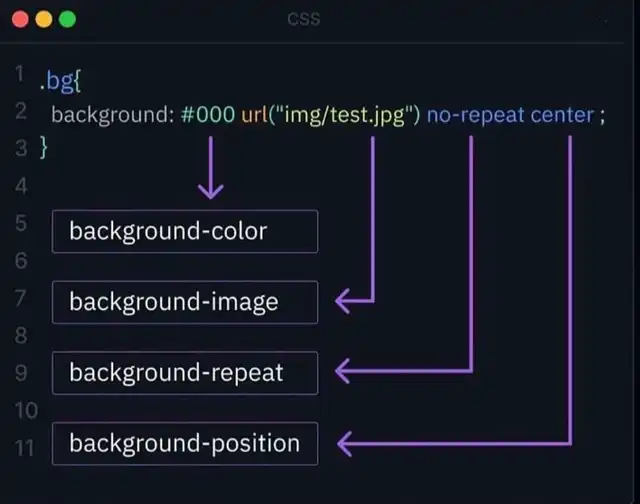Click the background-position box

tap(184, 442)
